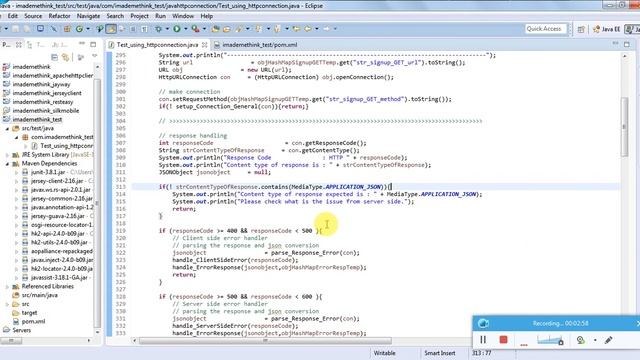Screen dimensions: 640x360
Task: Open the New Class dropdown arrow
Action: pyautogui.click(x=88, y=29)
